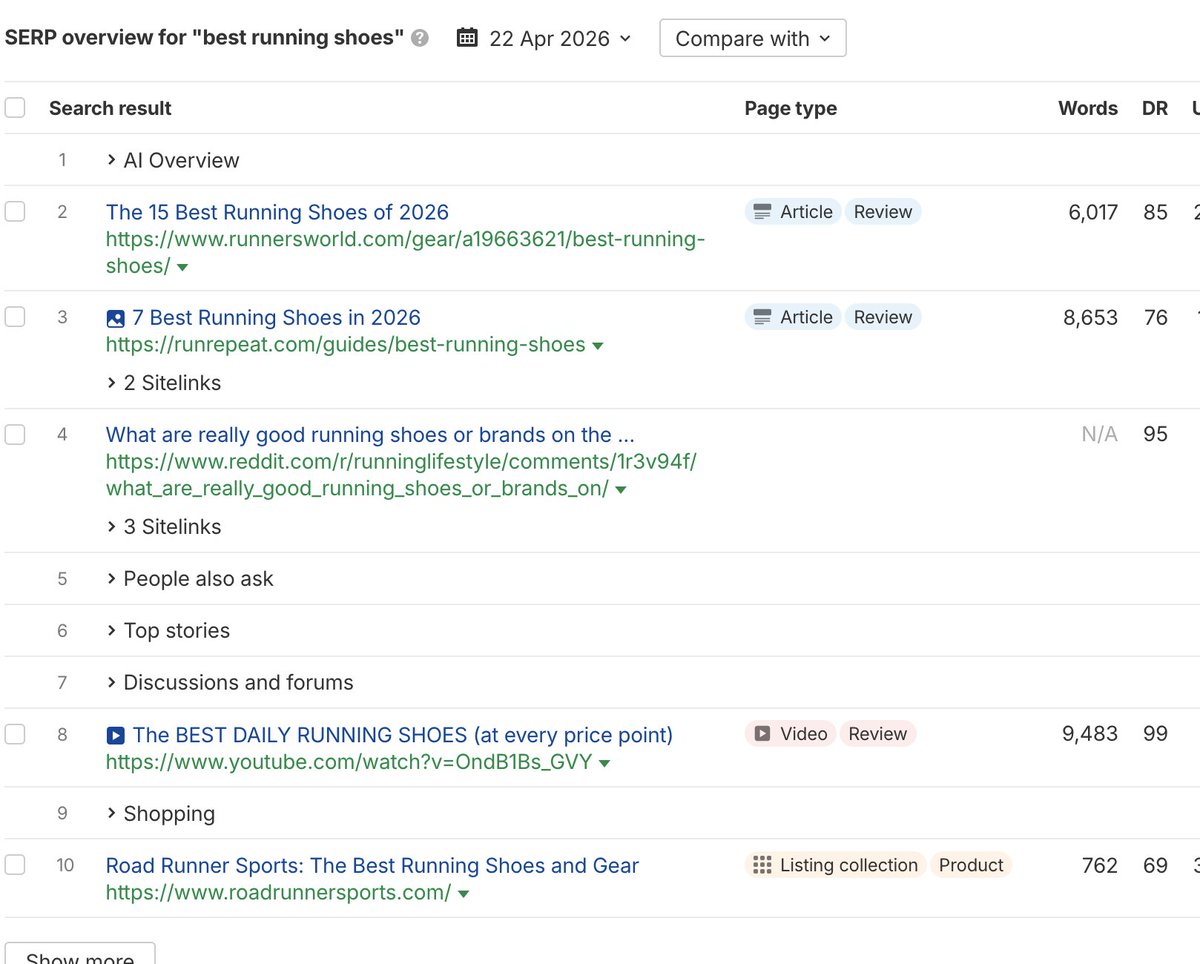Click the Article tag in the runnersworld row
The height and width of the screenshot is (964, 1200).
tap(793, 212)
